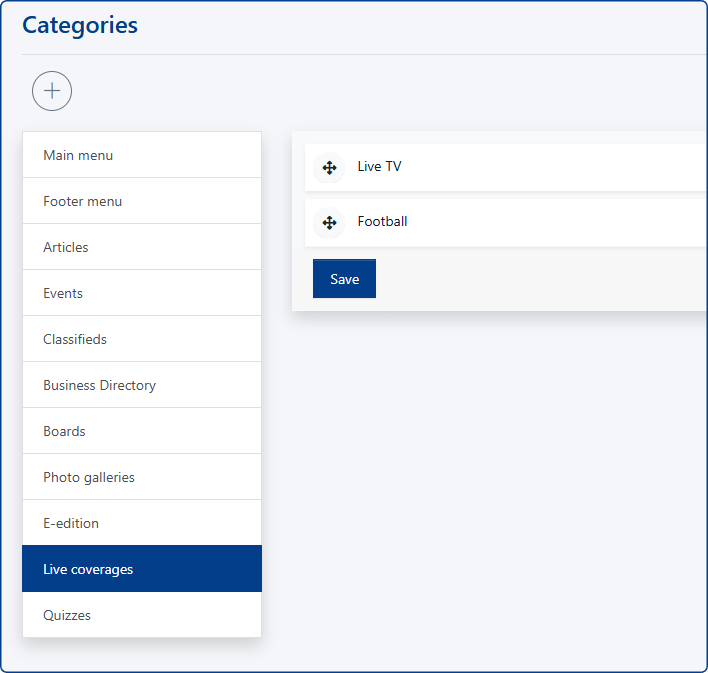Click empty gray space right of Save button

tap(540, 280)
